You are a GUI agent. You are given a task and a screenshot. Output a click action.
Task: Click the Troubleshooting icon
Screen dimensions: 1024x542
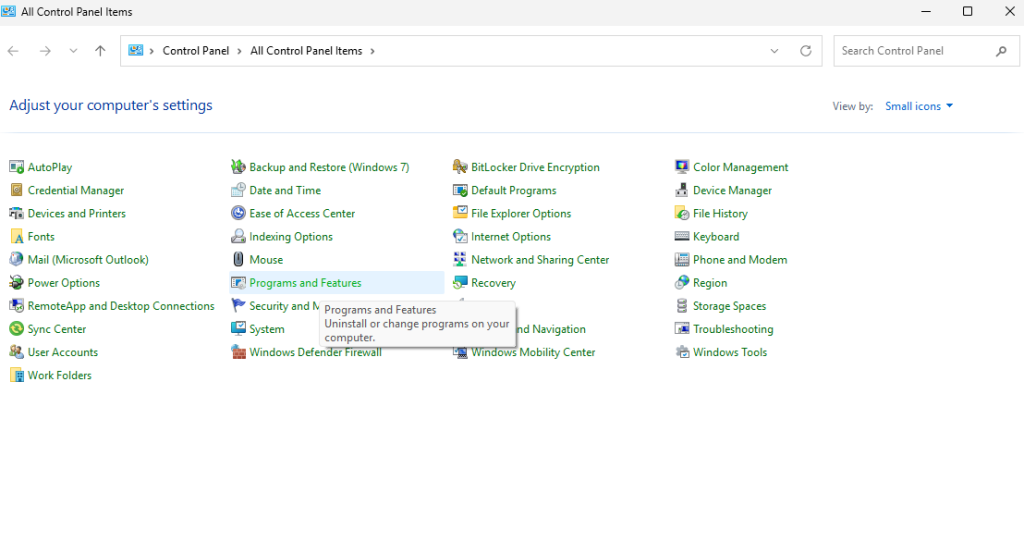pos(682,329)
